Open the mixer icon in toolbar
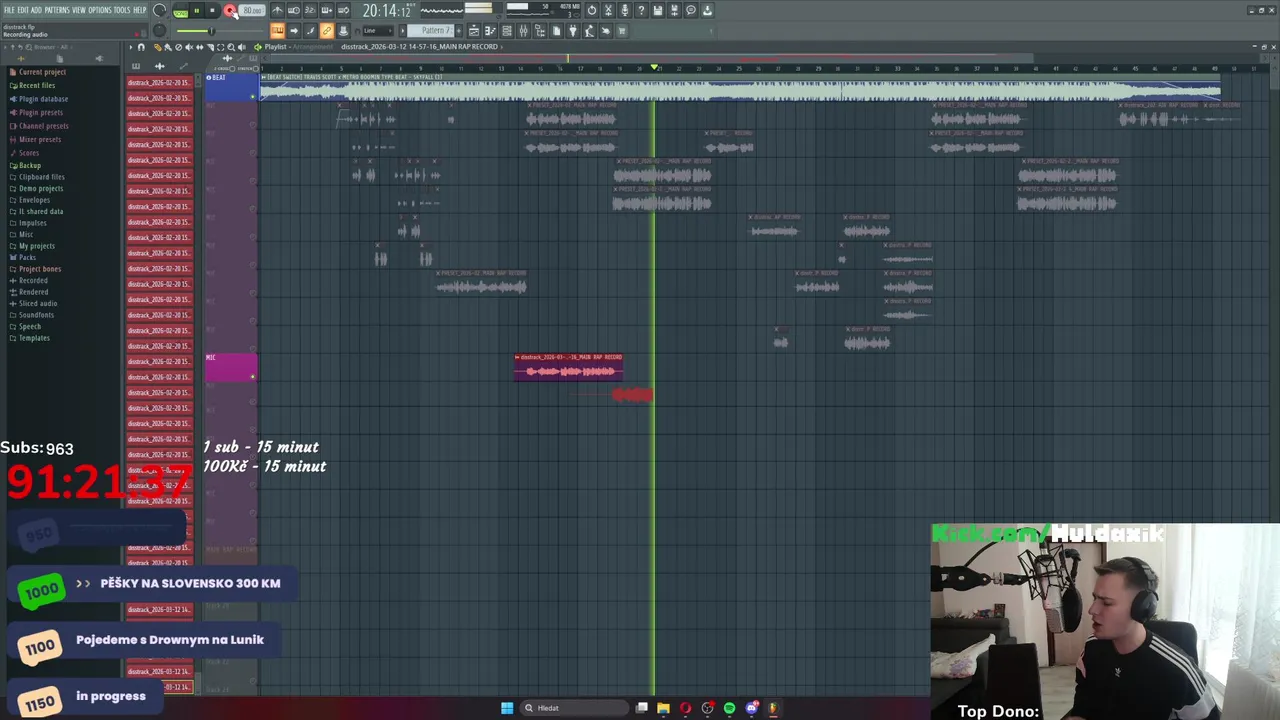The height and width of the screenshot is (720, 1280). coord(523,31)
